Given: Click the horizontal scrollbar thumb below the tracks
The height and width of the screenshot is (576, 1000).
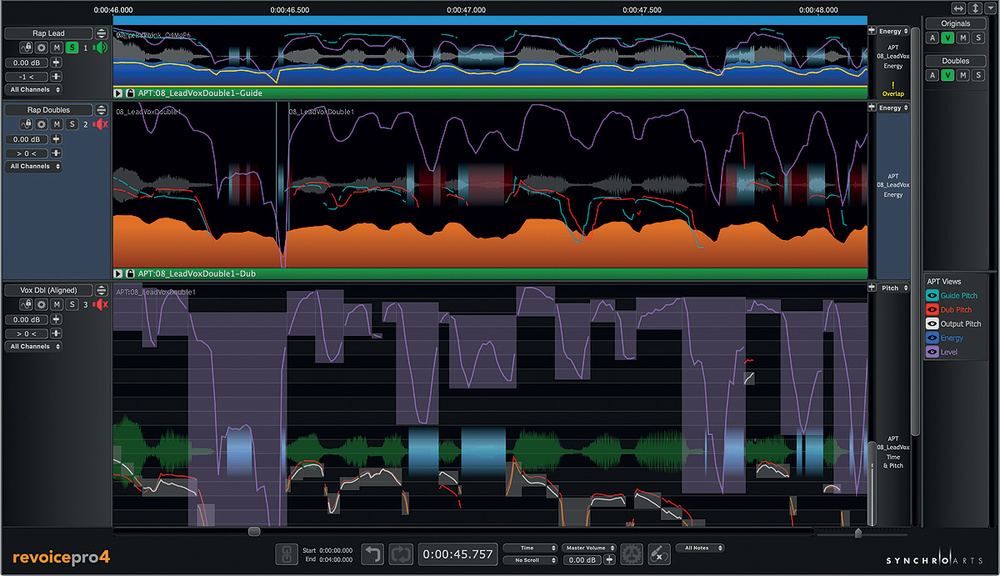Looking at the screenshot, I should 254,531.
